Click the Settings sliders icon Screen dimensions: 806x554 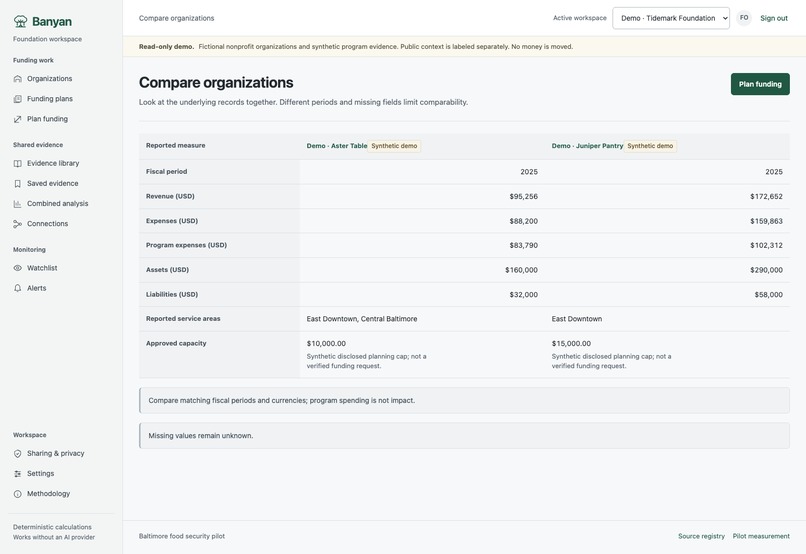17,473
